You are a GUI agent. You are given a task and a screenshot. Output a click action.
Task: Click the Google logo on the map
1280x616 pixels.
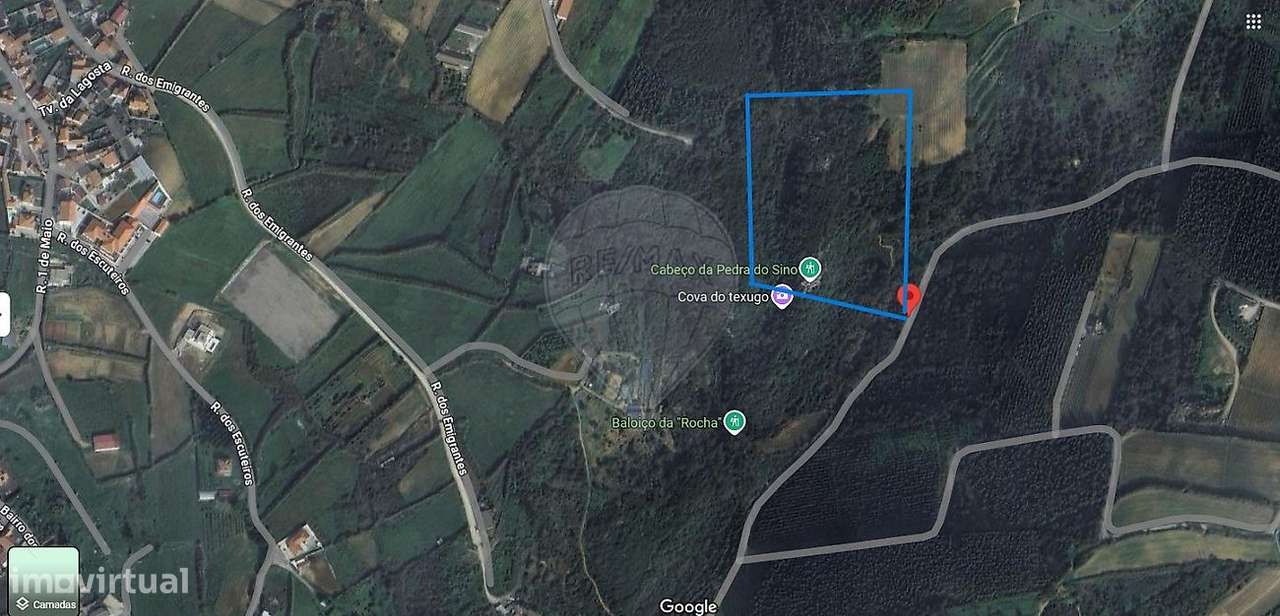tap(688, 606)
